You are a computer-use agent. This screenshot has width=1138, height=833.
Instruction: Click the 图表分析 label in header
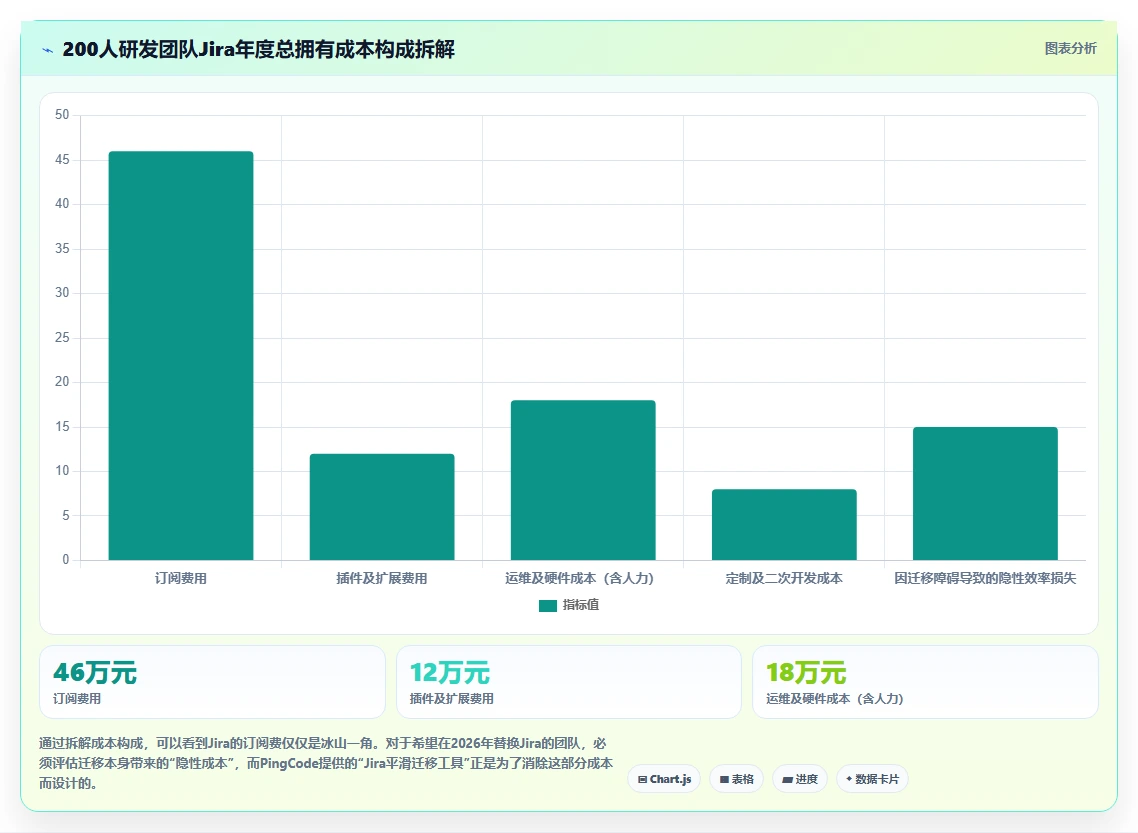[x=1071, y=49]
